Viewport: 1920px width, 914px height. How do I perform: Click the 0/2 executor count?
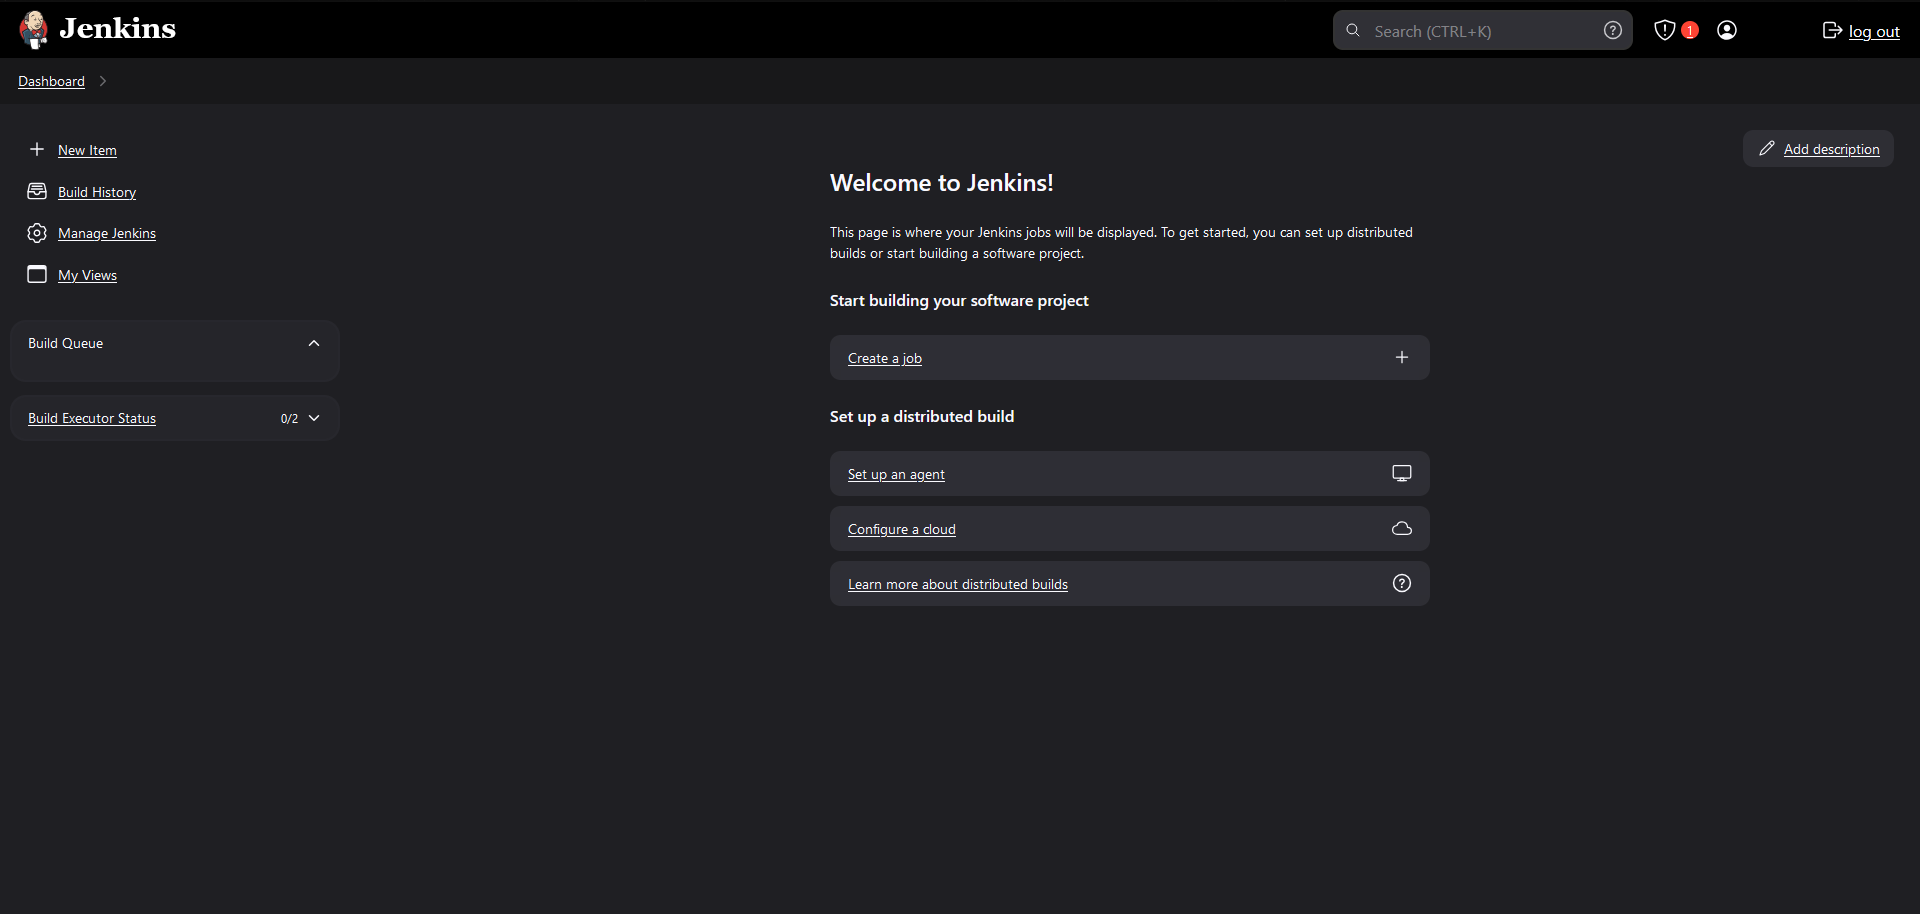(289, 419)
